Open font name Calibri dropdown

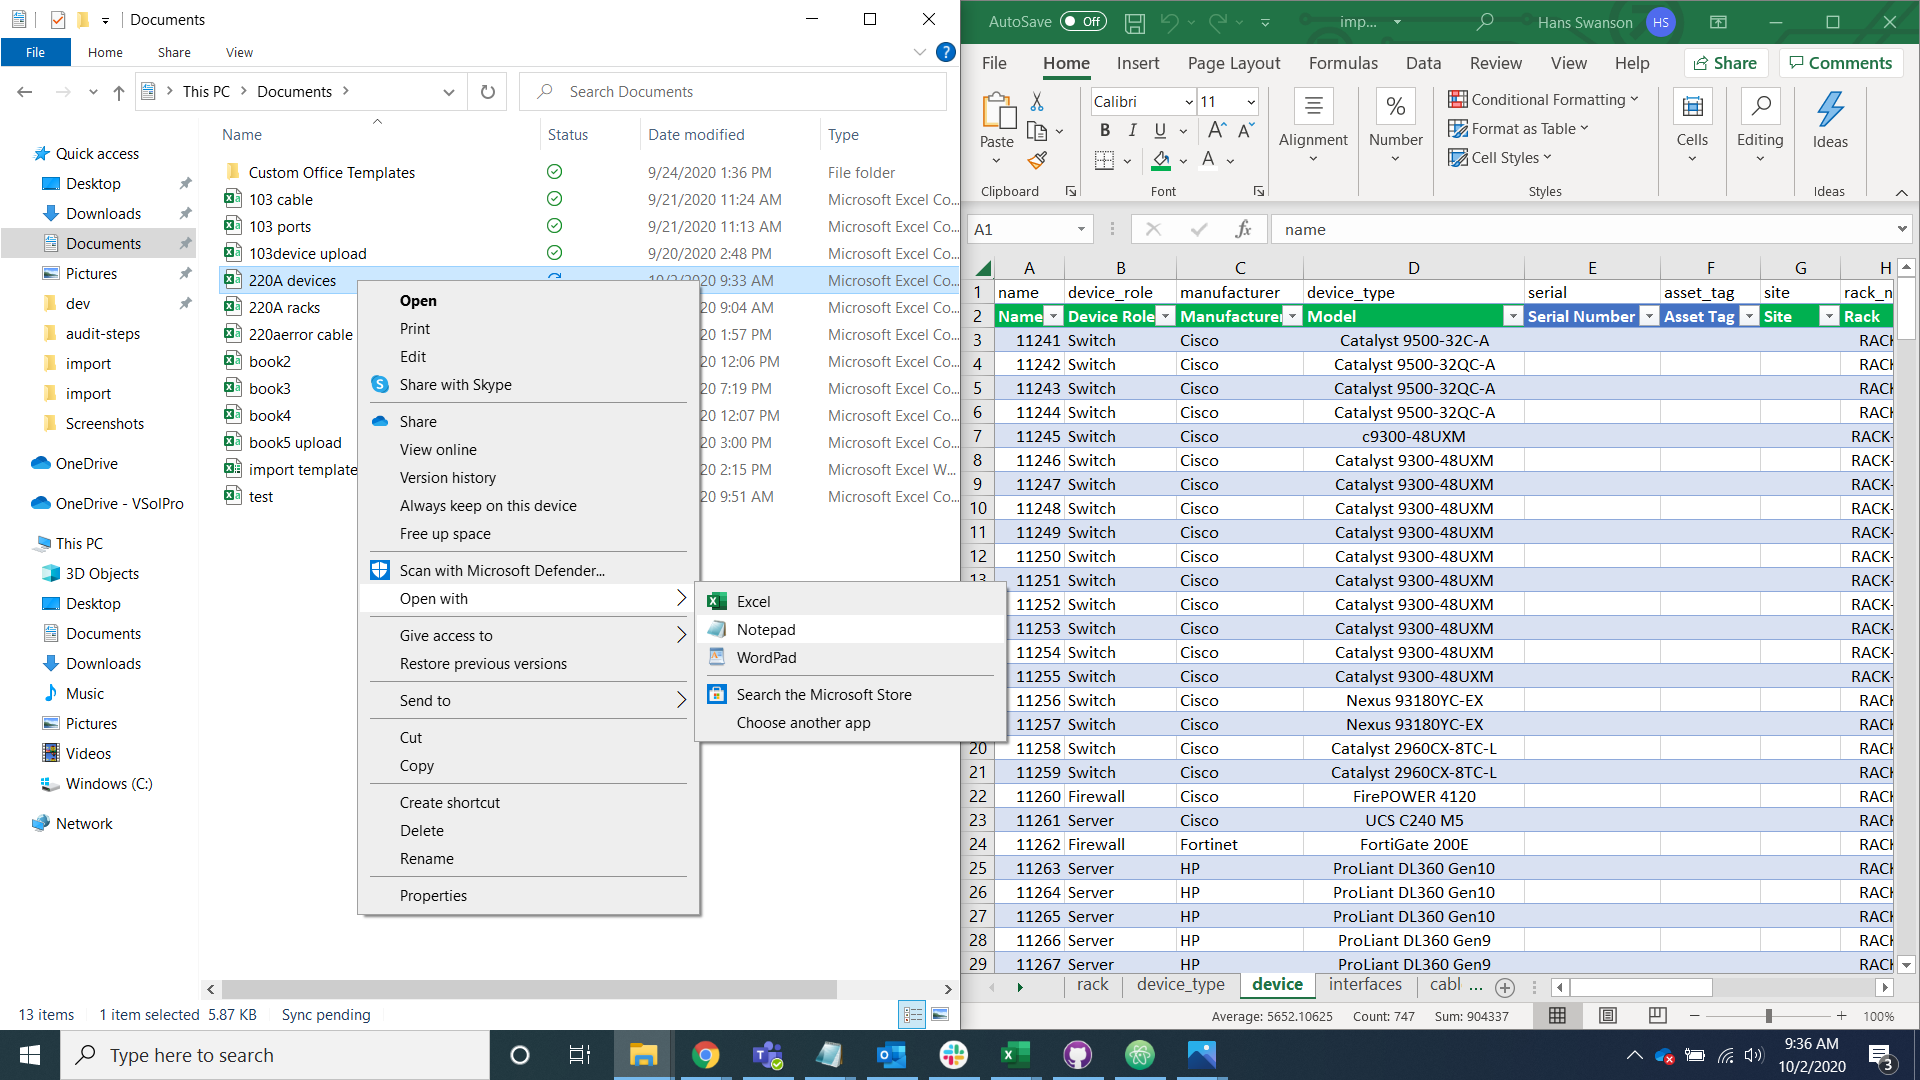pyautogui.click(x=1189, y=102)
